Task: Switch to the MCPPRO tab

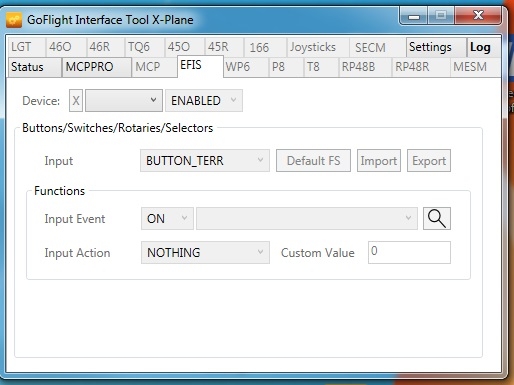Action: pos(96,67)
